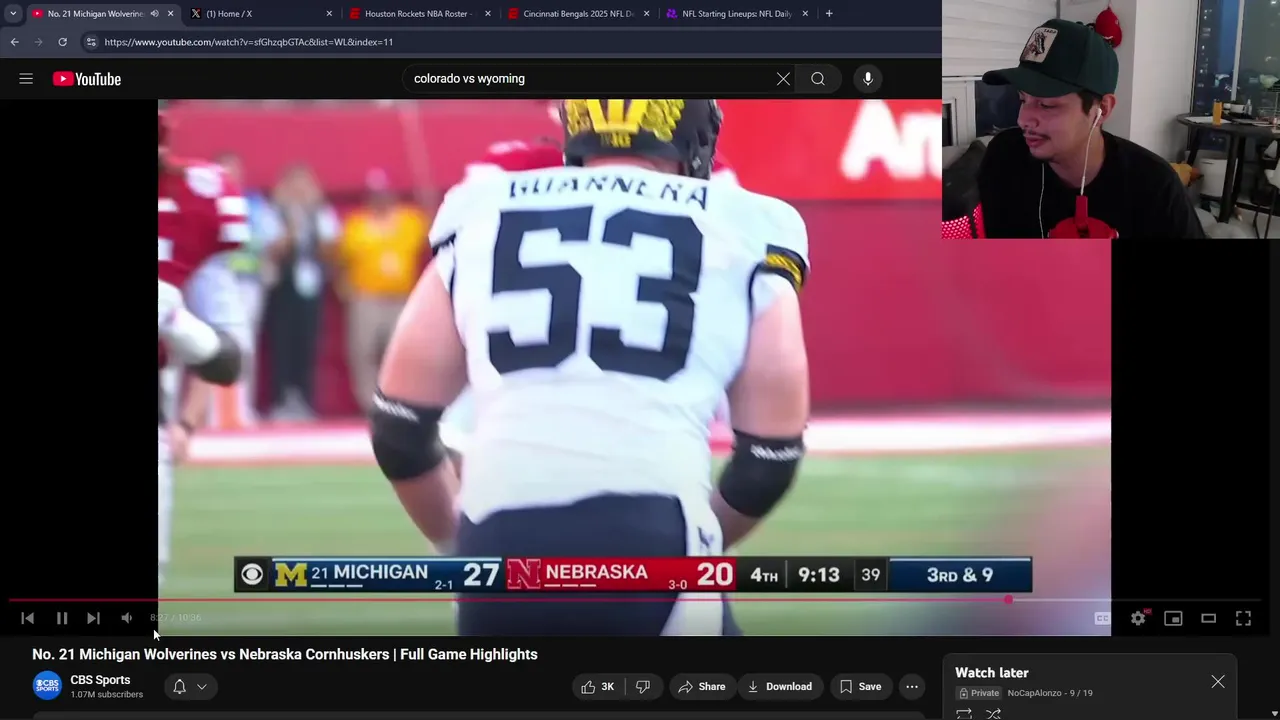Image resolution: width=1280 pixels, height=720 pixels.
Task: Click the Private playlist status label
Action: 979,693
